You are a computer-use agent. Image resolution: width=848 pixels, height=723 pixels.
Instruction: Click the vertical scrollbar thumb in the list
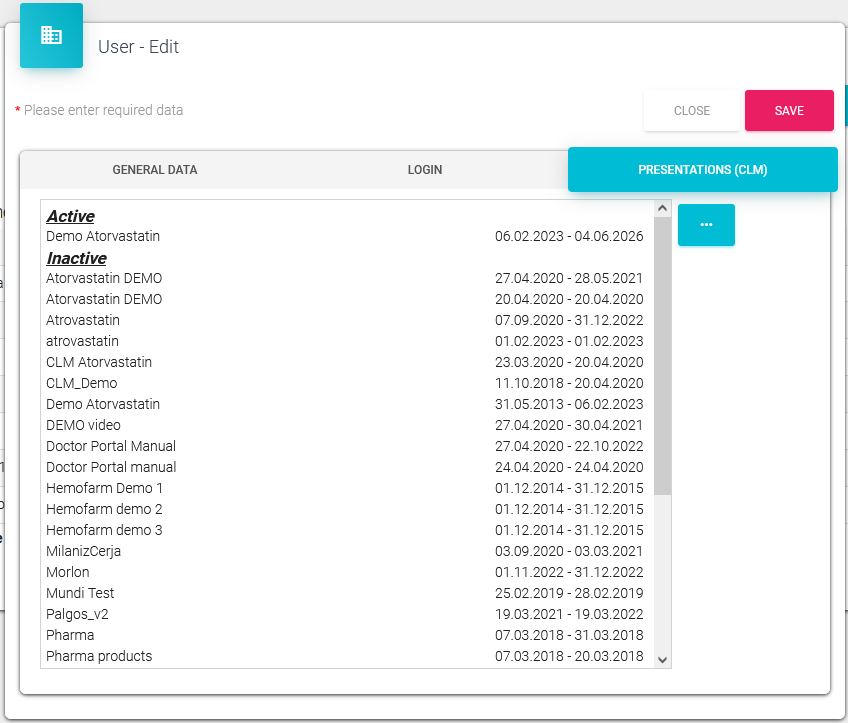tap(662, 355)
